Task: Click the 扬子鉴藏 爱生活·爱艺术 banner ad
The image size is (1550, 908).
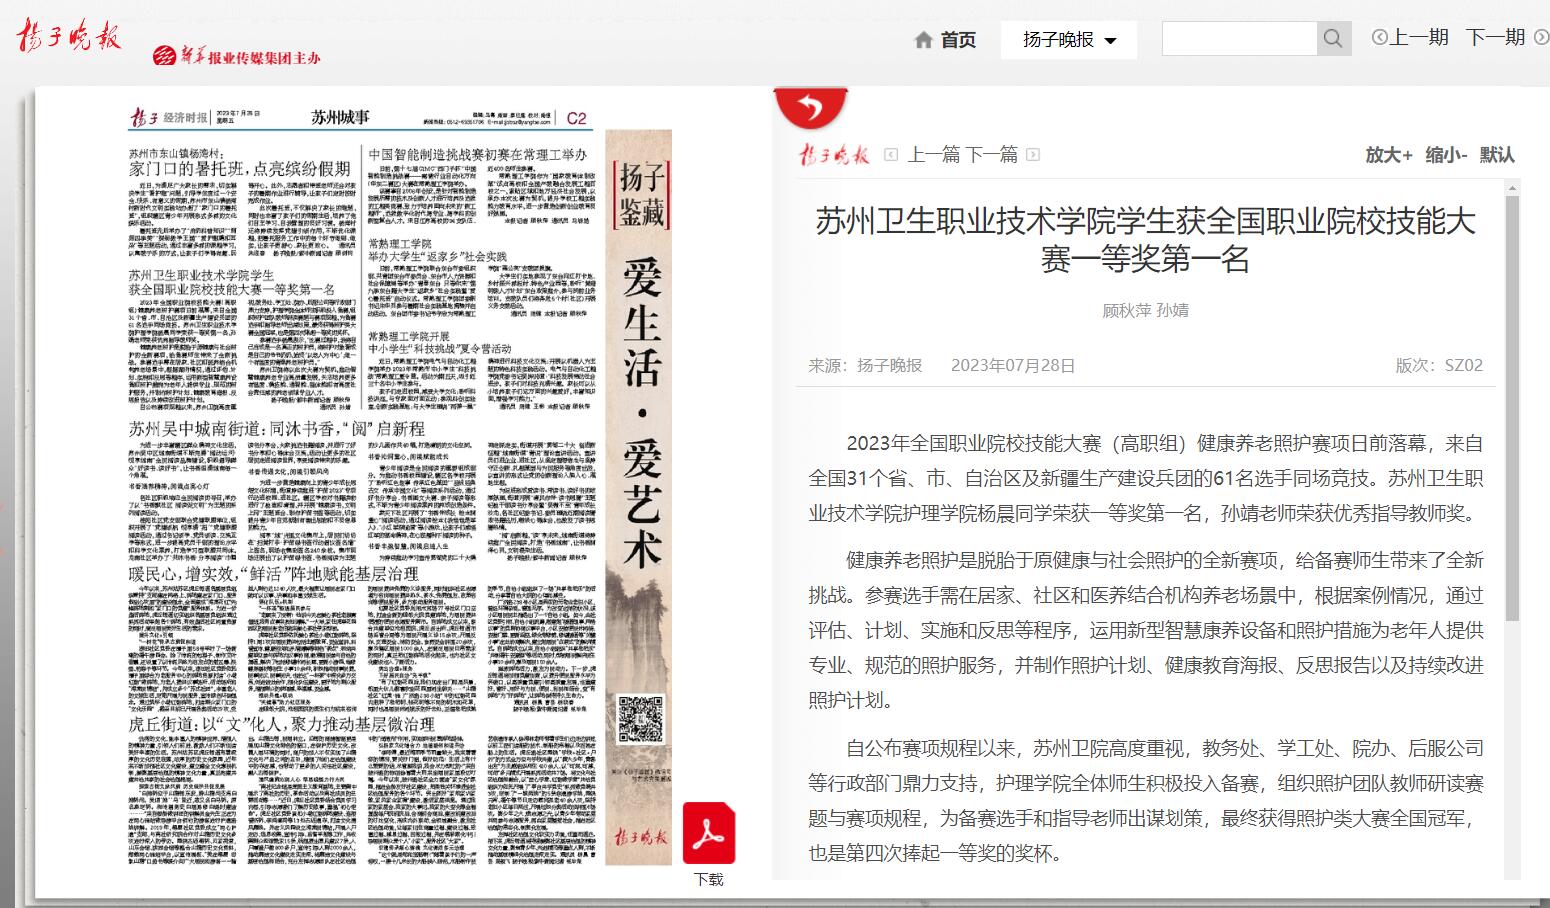Action: tap(638, 496)
